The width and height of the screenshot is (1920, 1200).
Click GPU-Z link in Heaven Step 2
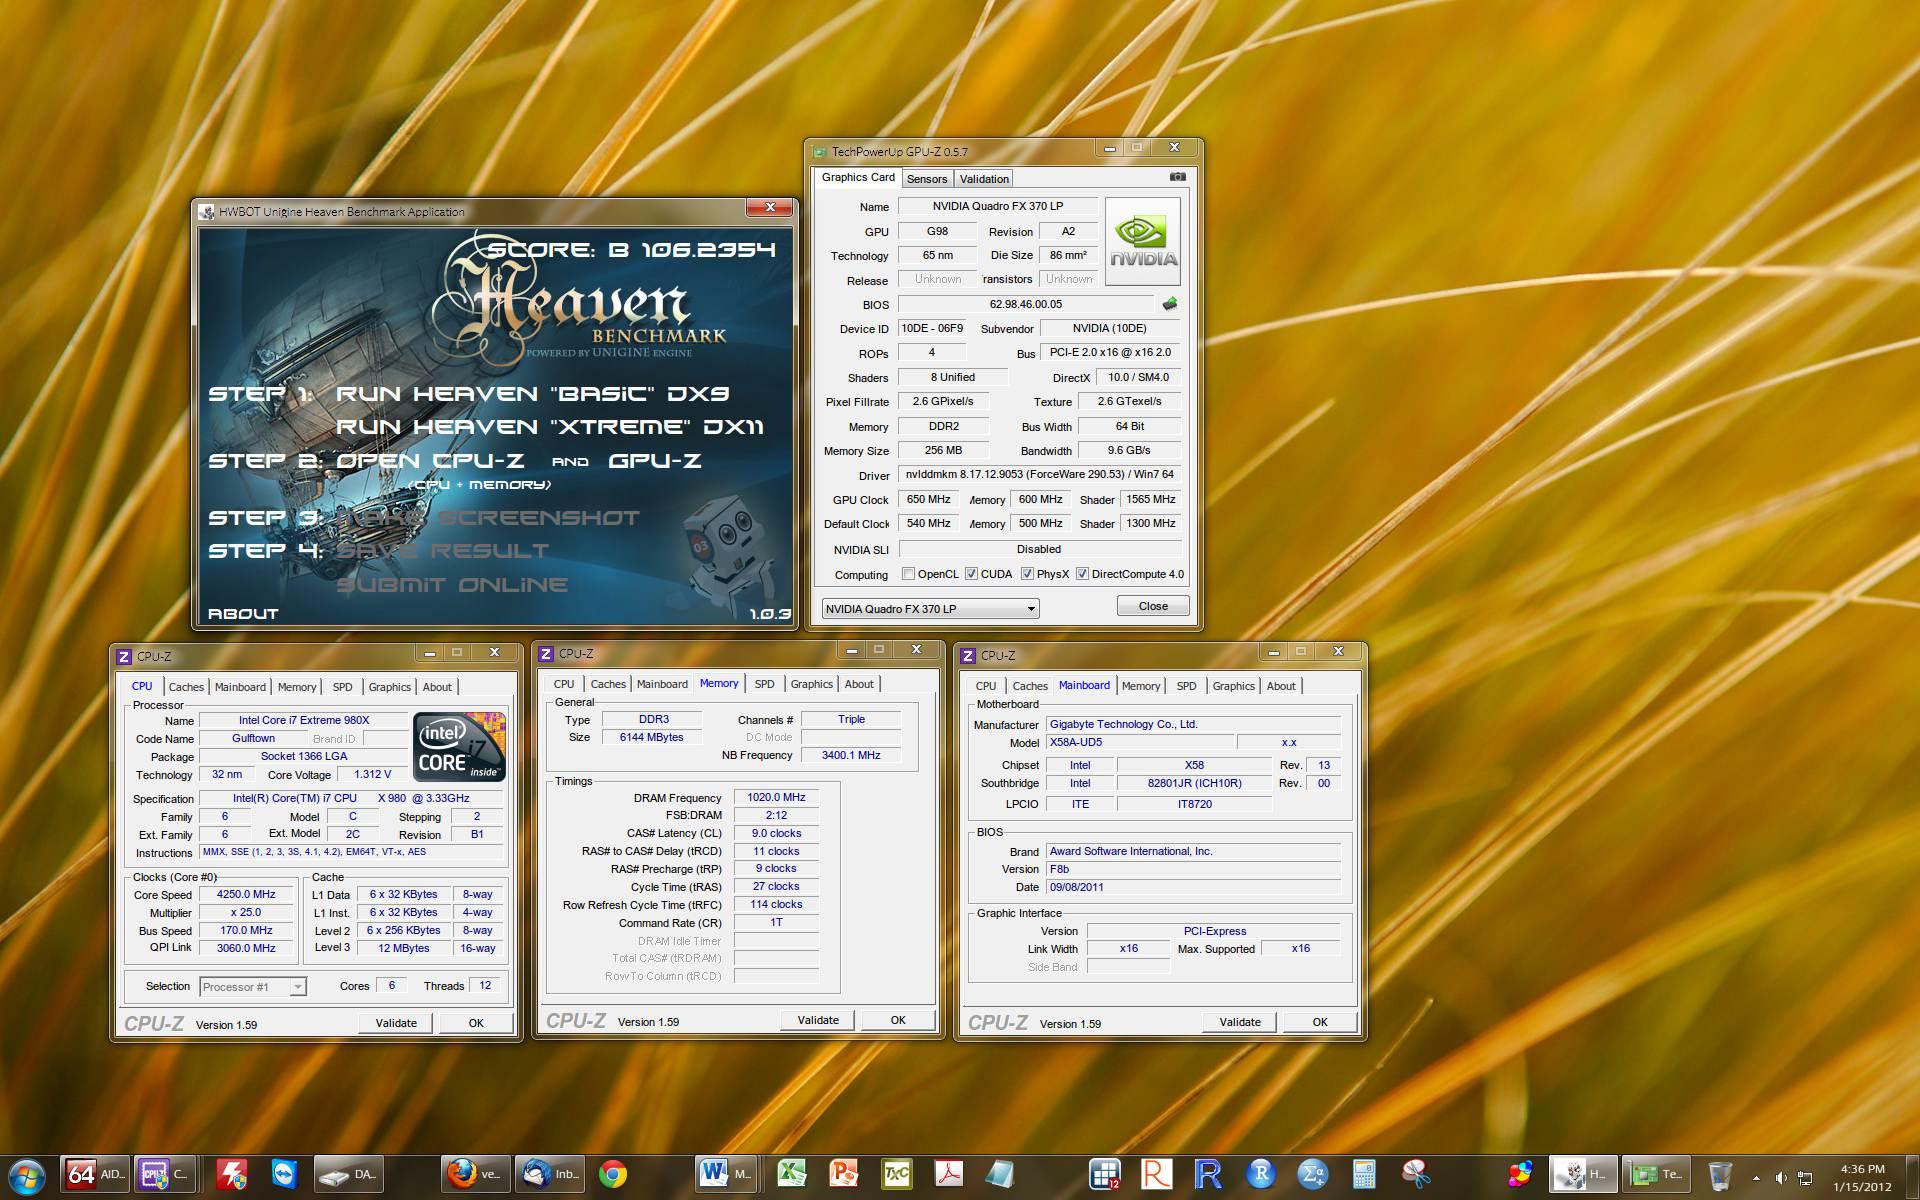655,461
